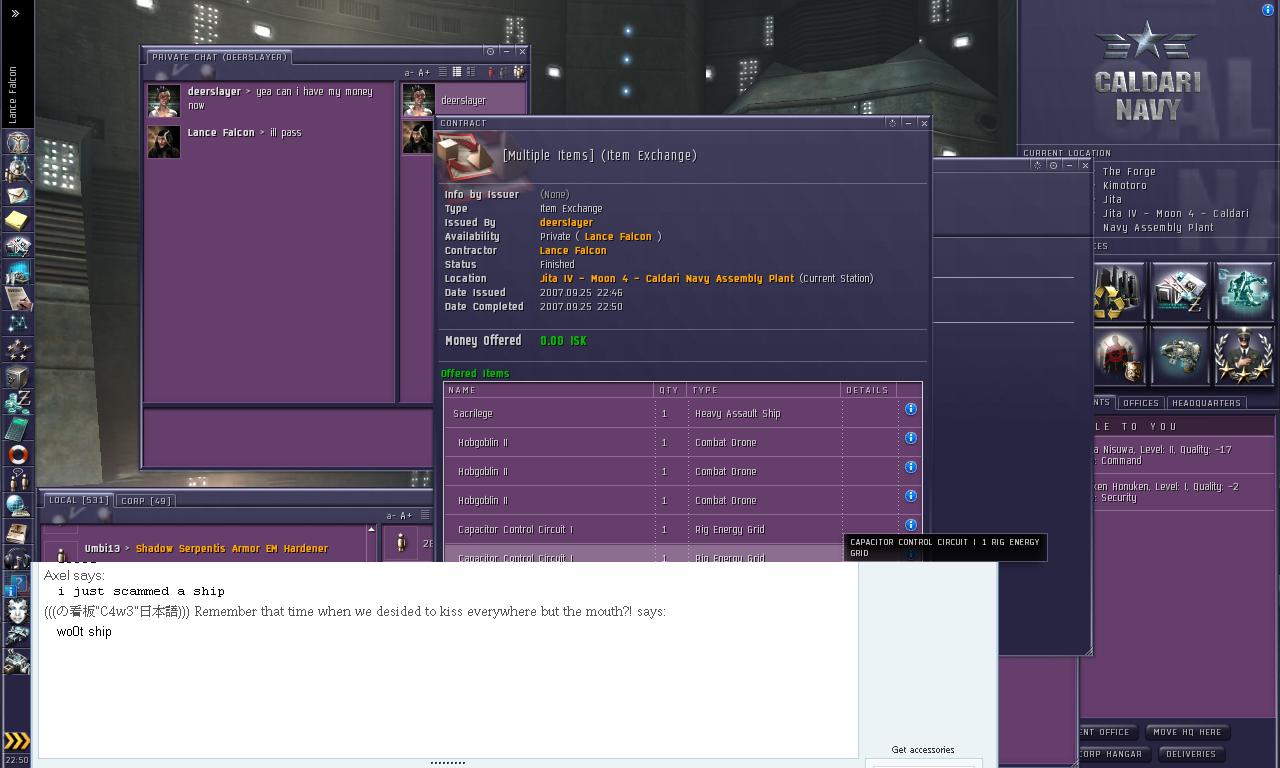Sort contract items by Qty column
Viewport: 1280px width, 768px height.
(669, 390)
